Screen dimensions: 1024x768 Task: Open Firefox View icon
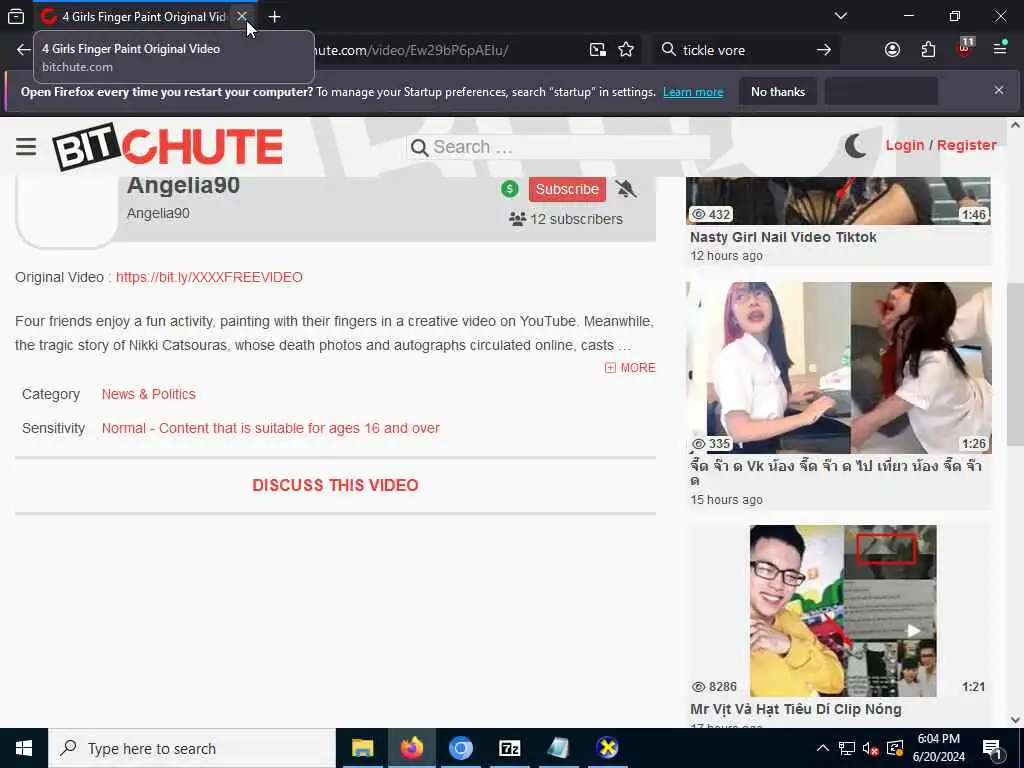click(x=16, y=16)
